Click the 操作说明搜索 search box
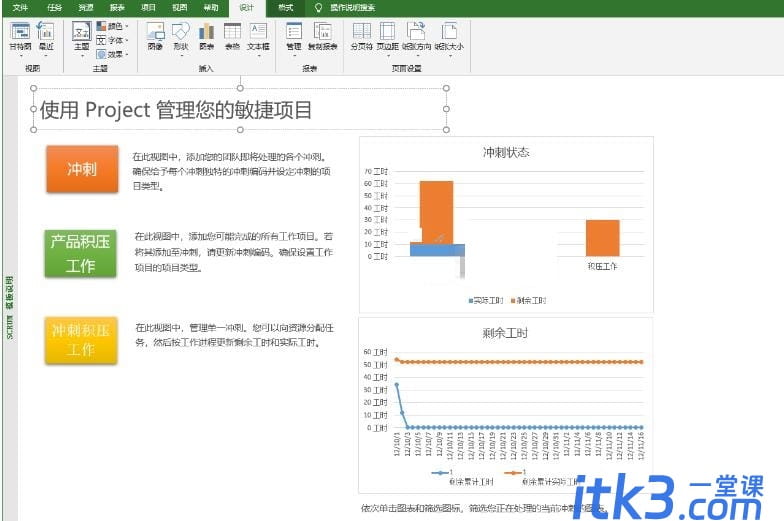 tap(352, 8)
